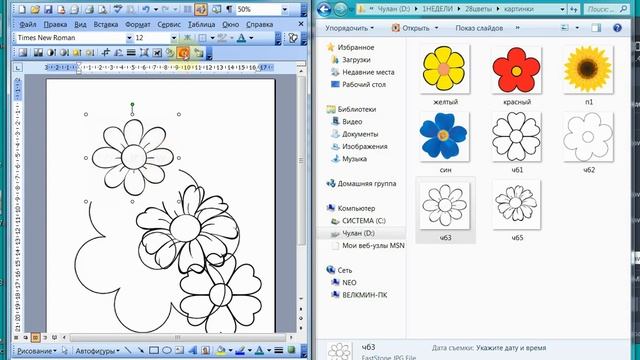Viewport: 640px width, 360px height.
Task: Increase picture contrast
Action: [x=51, y=53]
